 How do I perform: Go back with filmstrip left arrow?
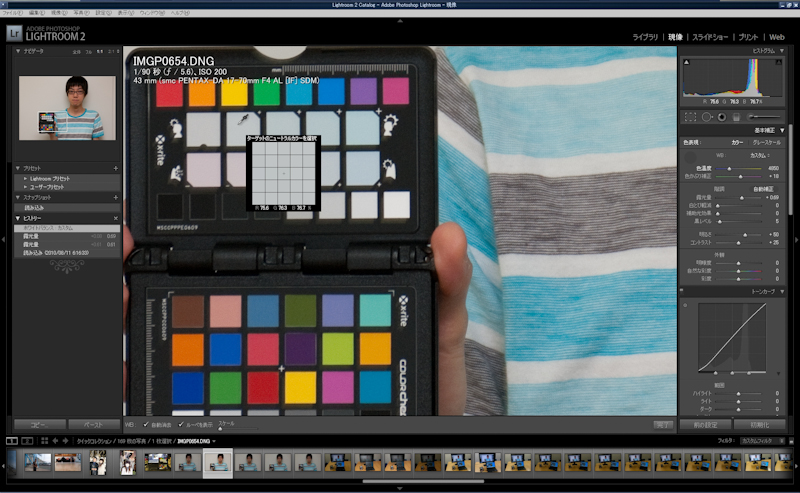(x=55, y=440)
